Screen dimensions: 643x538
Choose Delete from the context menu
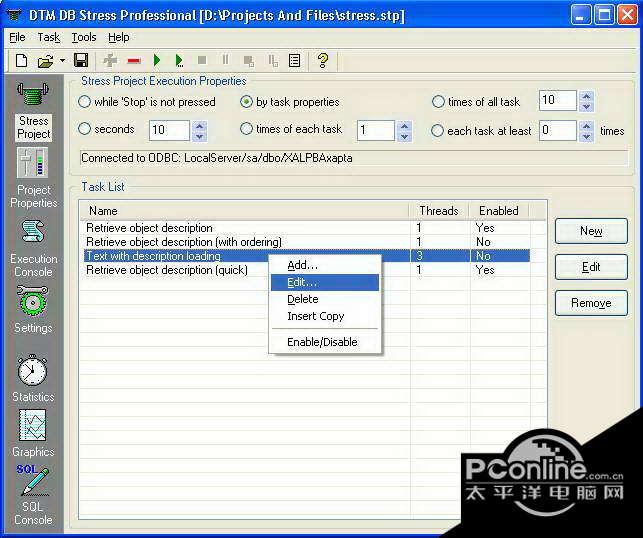[325, 299]
